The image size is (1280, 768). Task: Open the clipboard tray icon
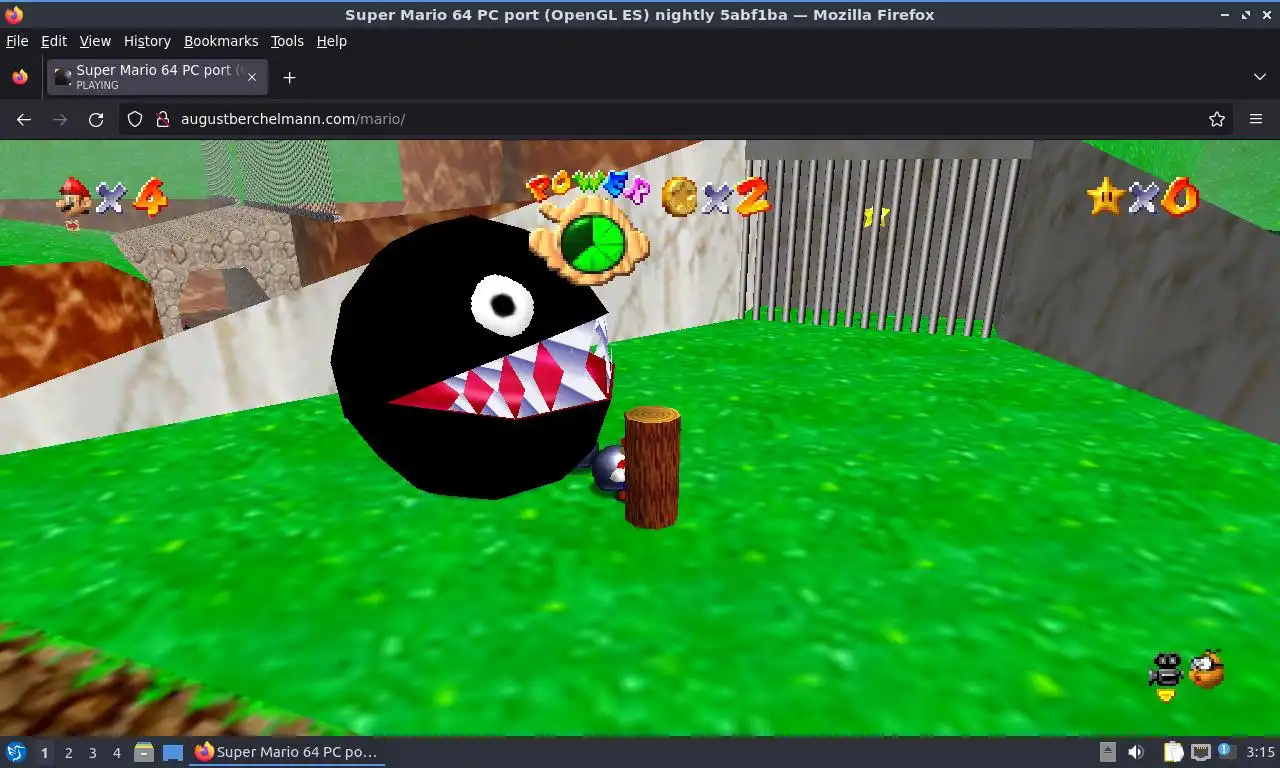click(1173, 752)
